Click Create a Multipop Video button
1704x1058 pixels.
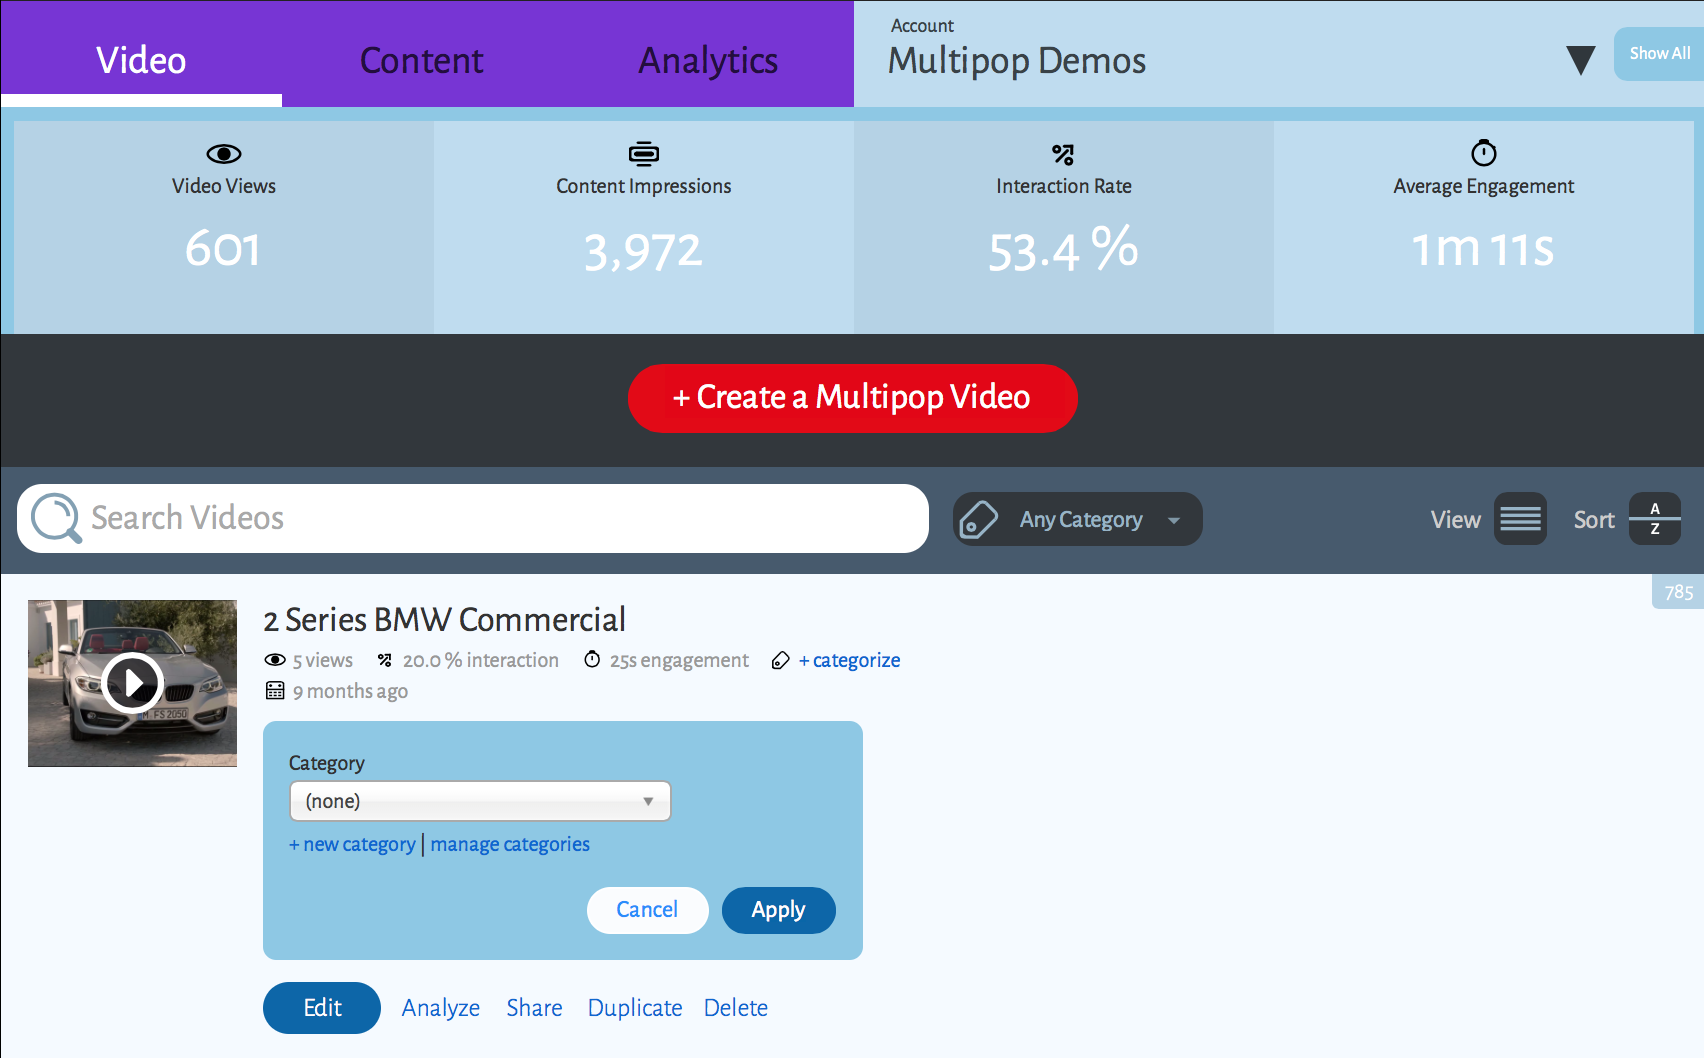click(852, 398)
